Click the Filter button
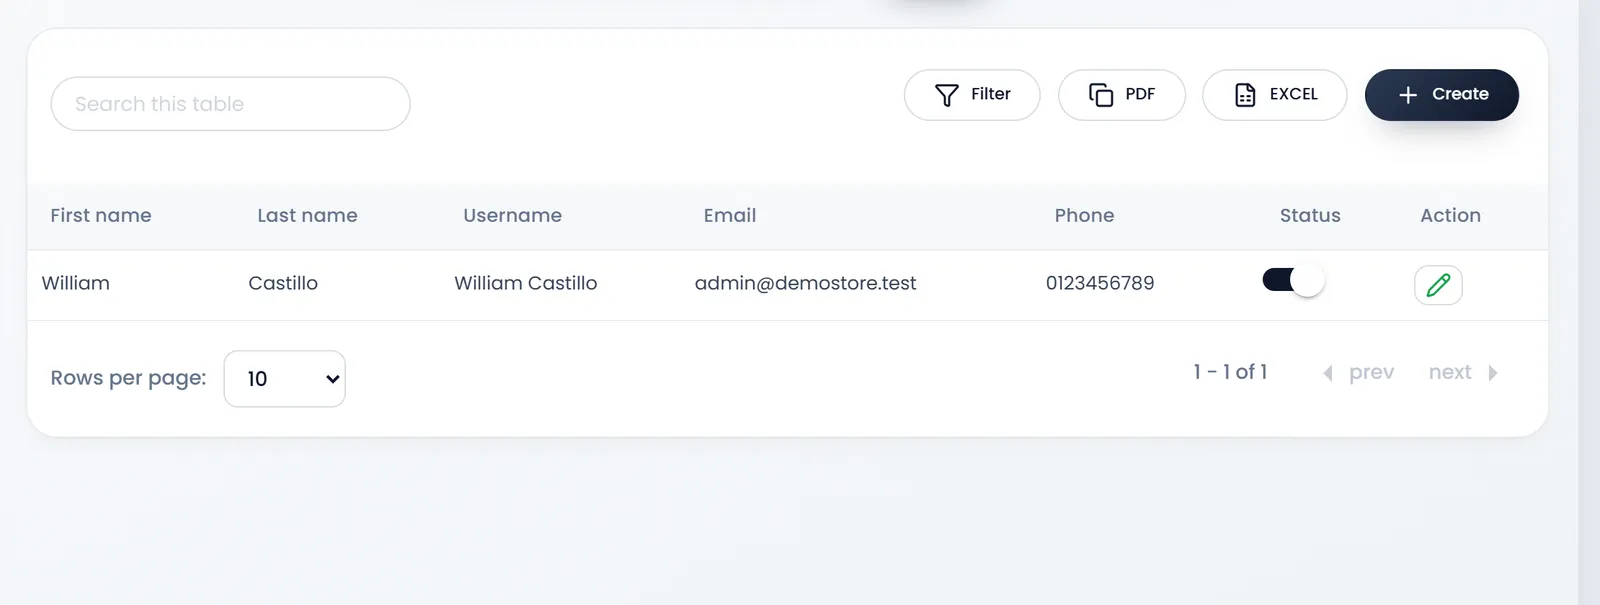The width and height of the screenshot is (1600, 605). coord(972,95)
